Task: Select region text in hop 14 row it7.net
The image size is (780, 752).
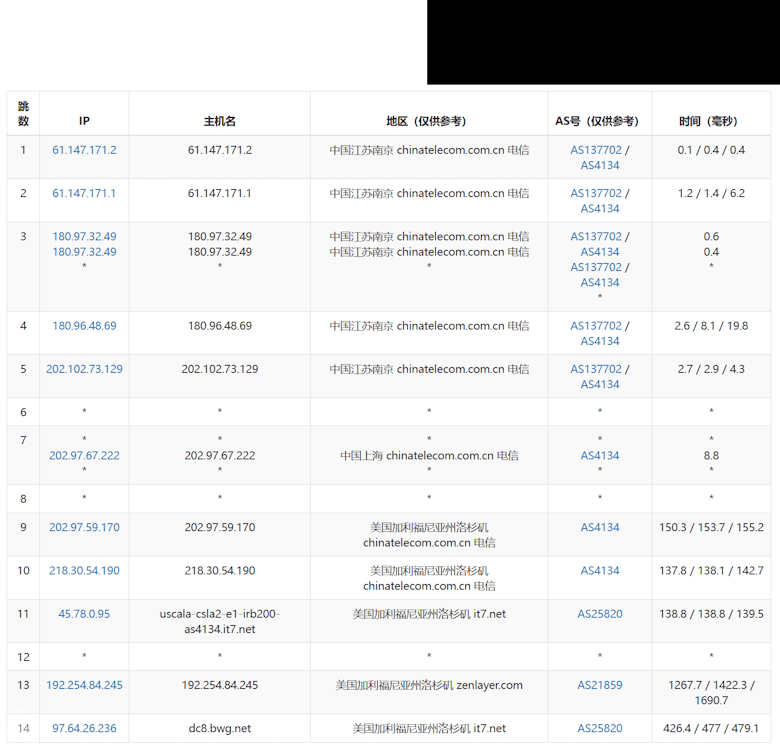Action: (x=429, y=729)
